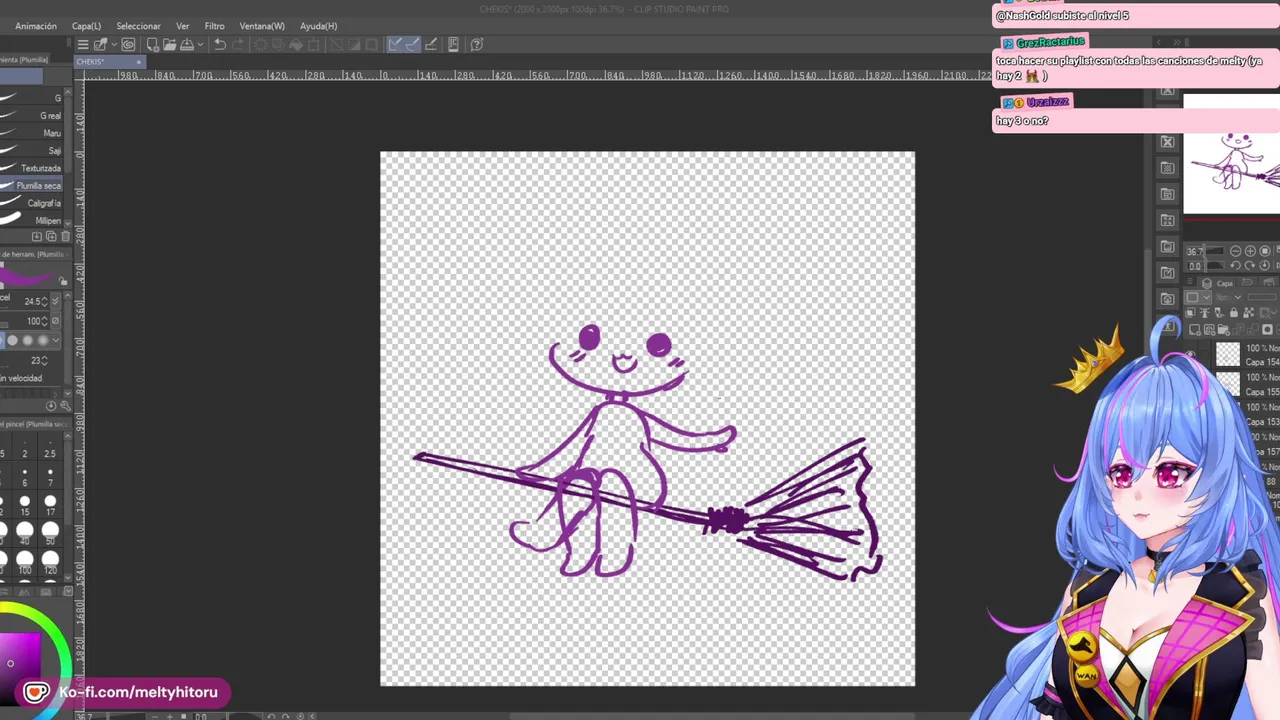The width and height of the screenshot is (1280, 720).
Task: Open the Ver menu
Action: tap(182, 26)
